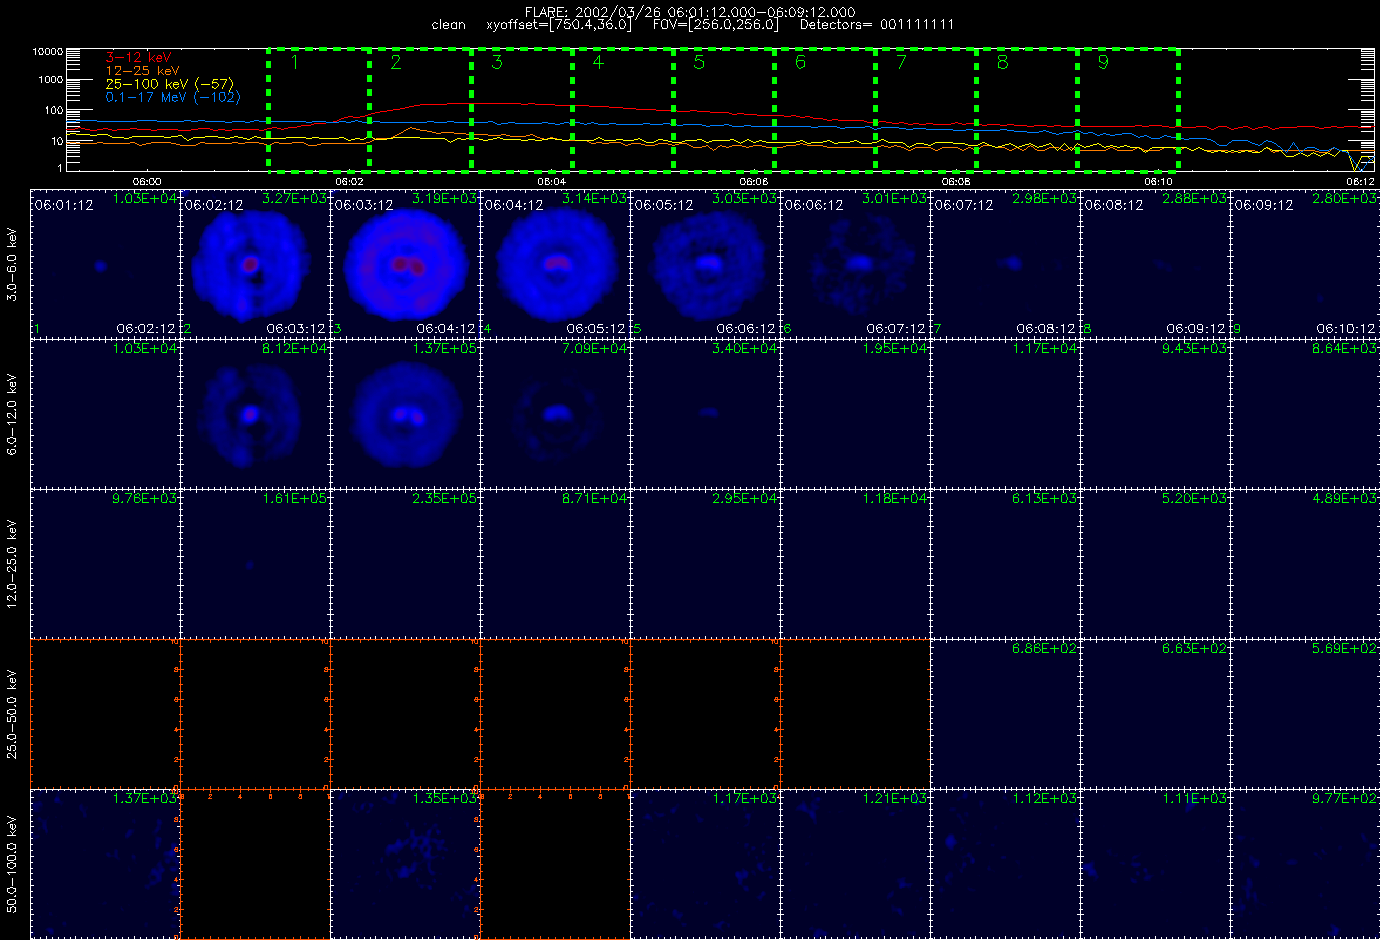Open the 50.0-100.0 keV image peaking at 1.37E+03

pos(105,864)
